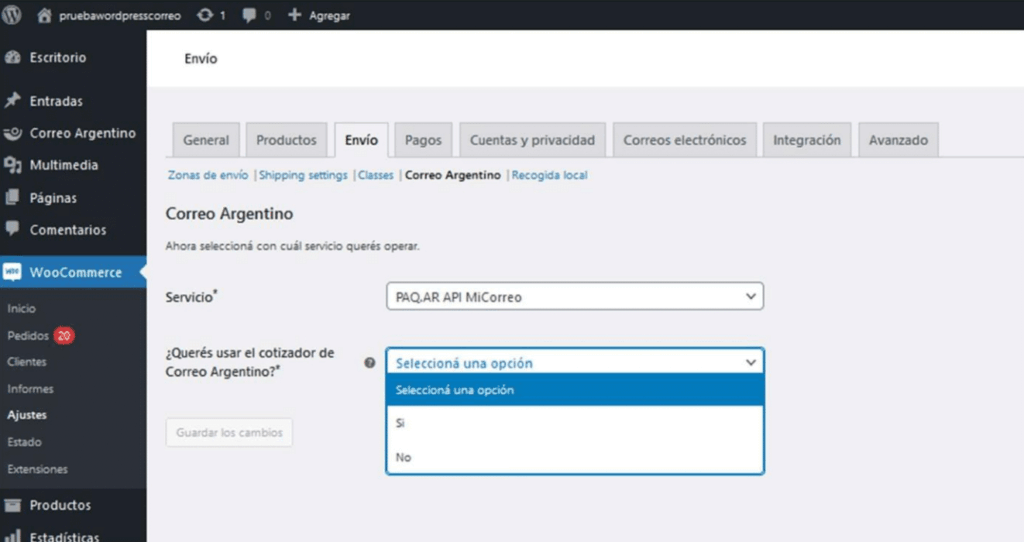Screen dimensions: 1024x542
Task: Click the WordPress logo icon
Action: point(12,14)
